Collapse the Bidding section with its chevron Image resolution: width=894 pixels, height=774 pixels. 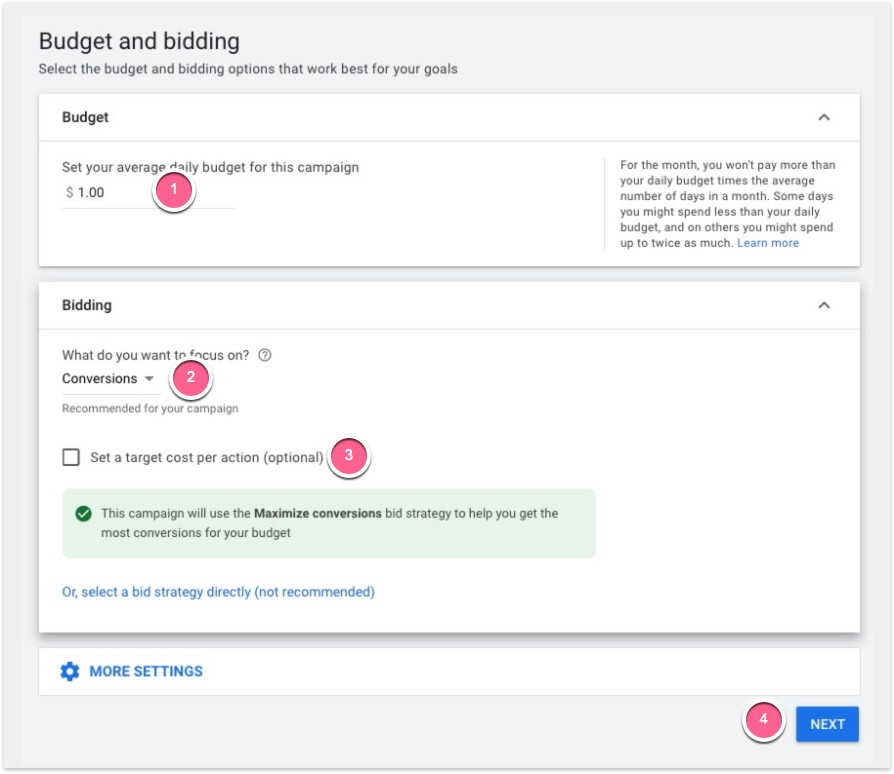click(x=823, y=305)
